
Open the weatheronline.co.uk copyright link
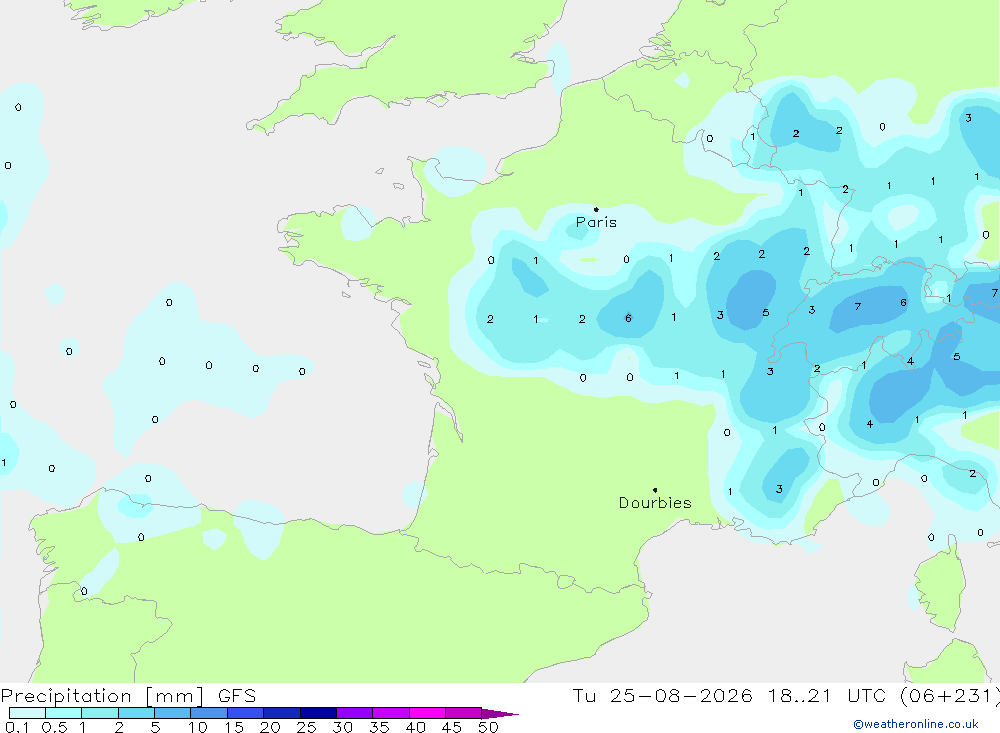pos(916,724)
